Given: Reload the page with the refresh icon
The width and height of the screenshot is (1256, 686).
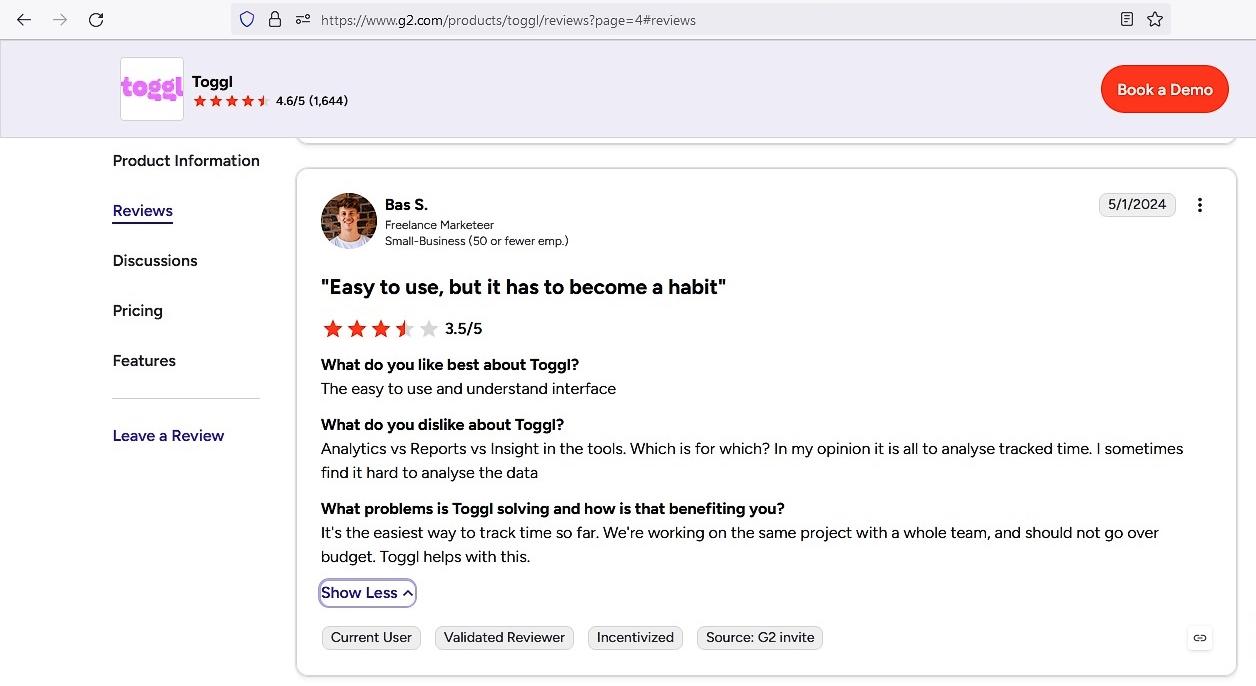Looking at the screenshot, I should click(x=96, y=19).
